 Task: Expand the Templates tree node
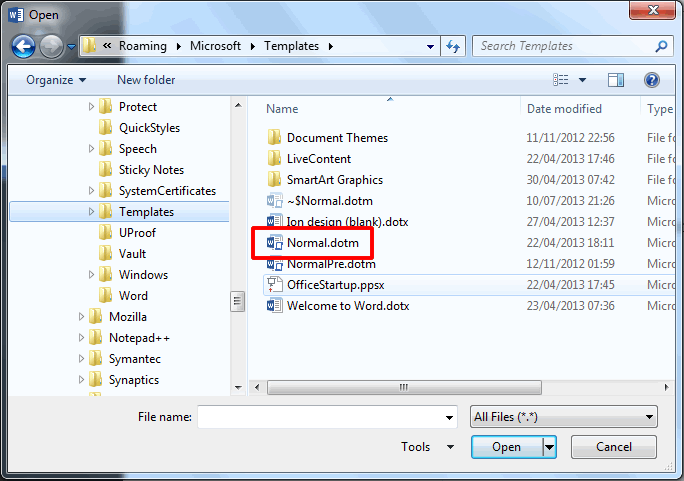click(x=91, y=212)
